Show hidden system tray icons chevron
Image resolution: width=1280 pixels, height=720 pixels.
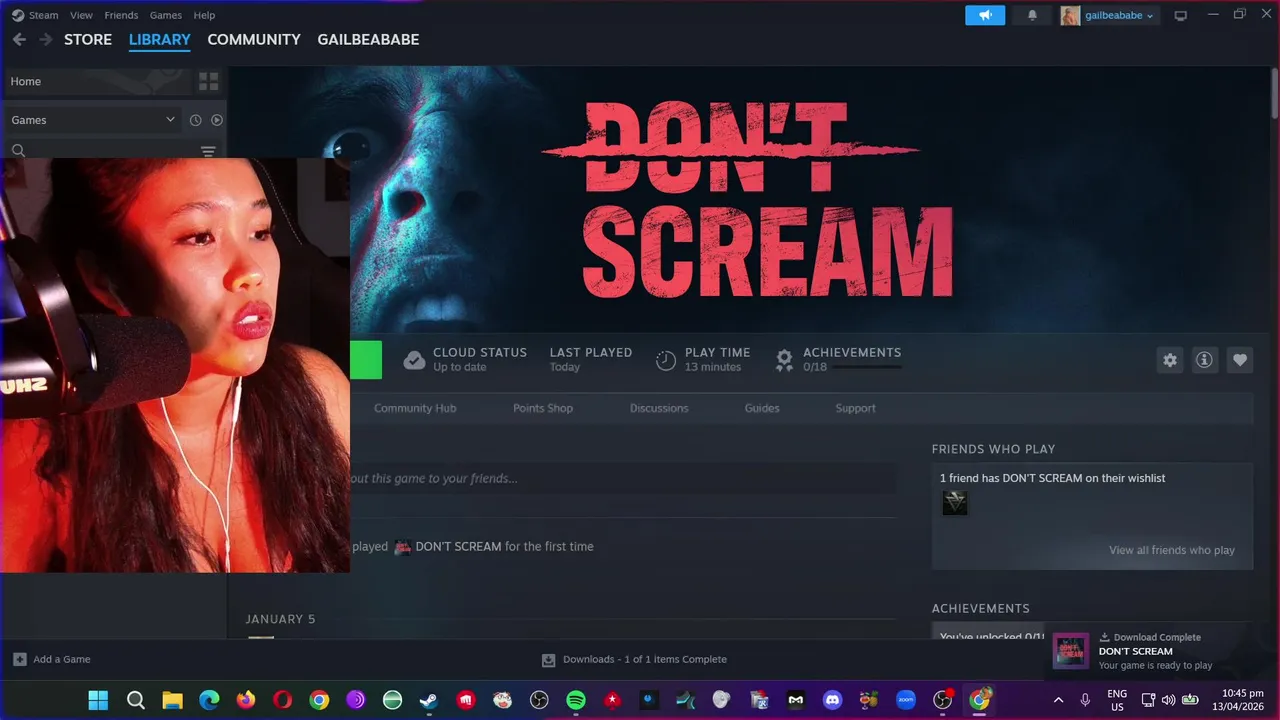1059,700
